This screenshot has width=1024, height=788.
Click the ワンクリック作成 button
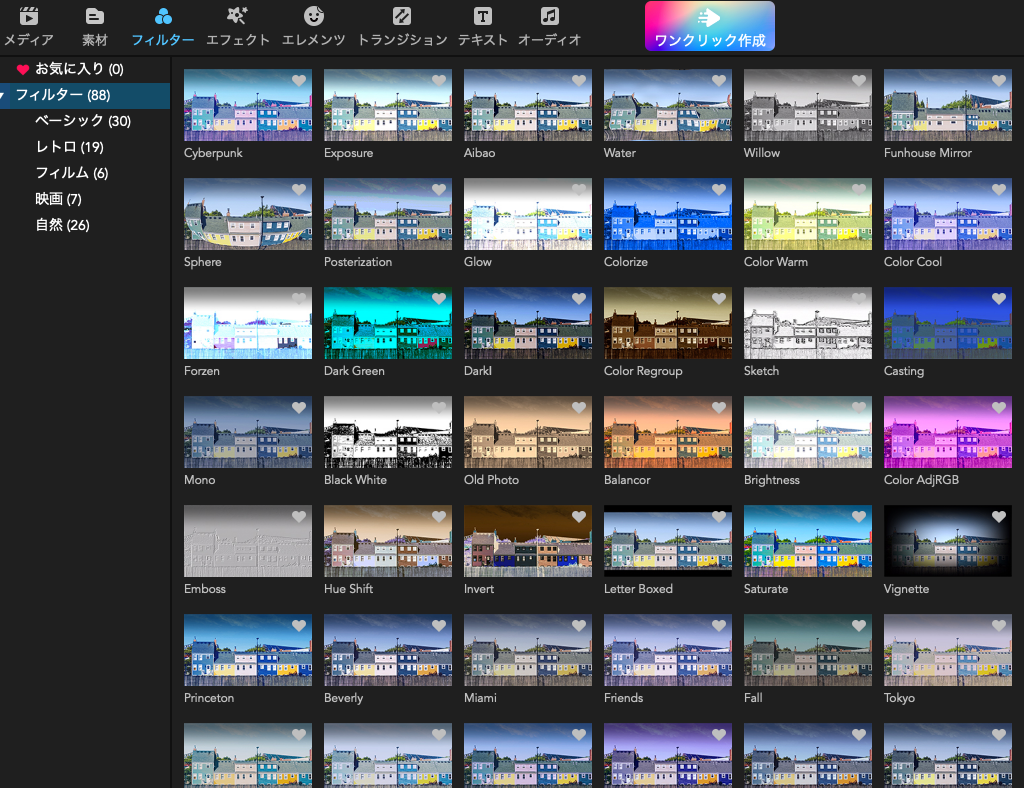pyautogui.click(x=709, y=27)
